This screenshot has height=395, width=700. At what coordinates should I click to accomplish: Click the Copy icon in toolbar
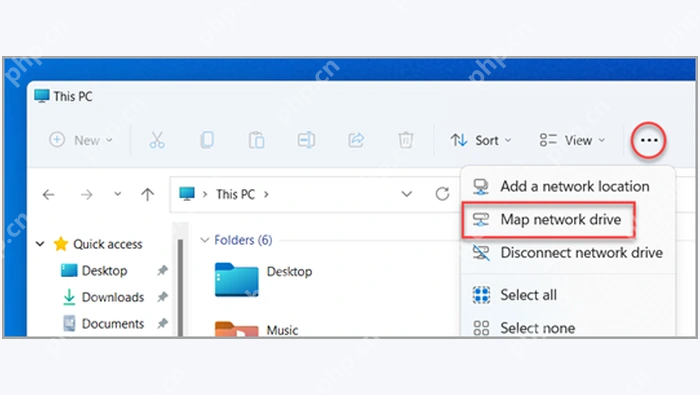pyautogui.click(x=207, y=140)
